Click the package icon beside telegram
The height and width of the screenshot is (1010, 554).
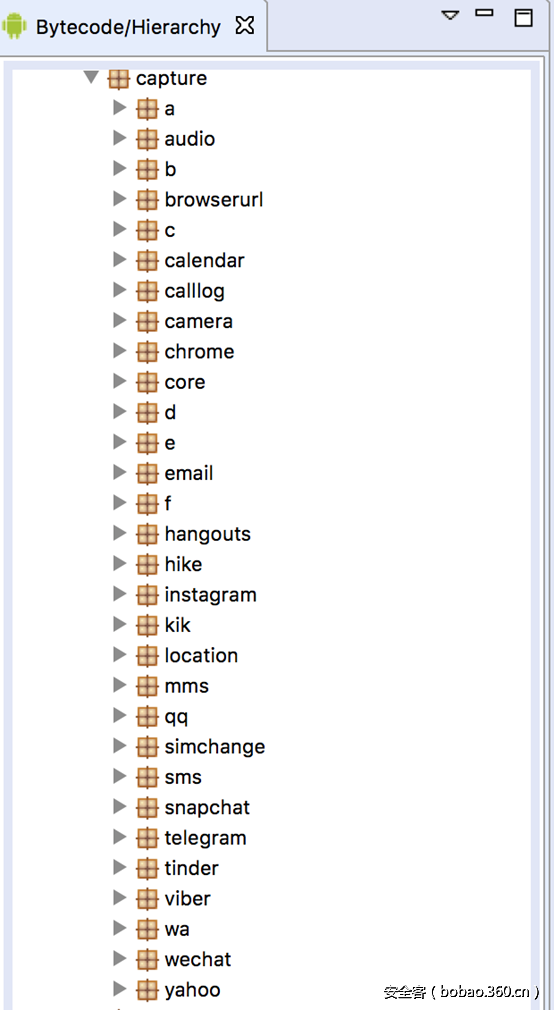click(148, 838)
